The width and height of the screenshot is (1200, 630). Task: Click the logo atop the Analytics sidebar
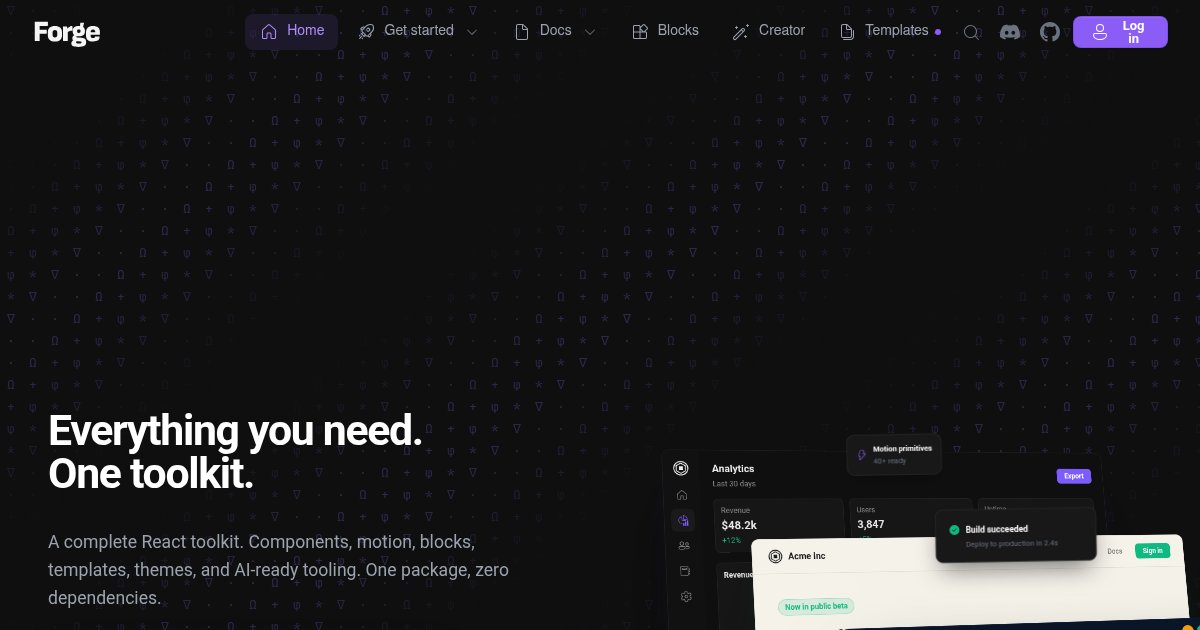681,468
